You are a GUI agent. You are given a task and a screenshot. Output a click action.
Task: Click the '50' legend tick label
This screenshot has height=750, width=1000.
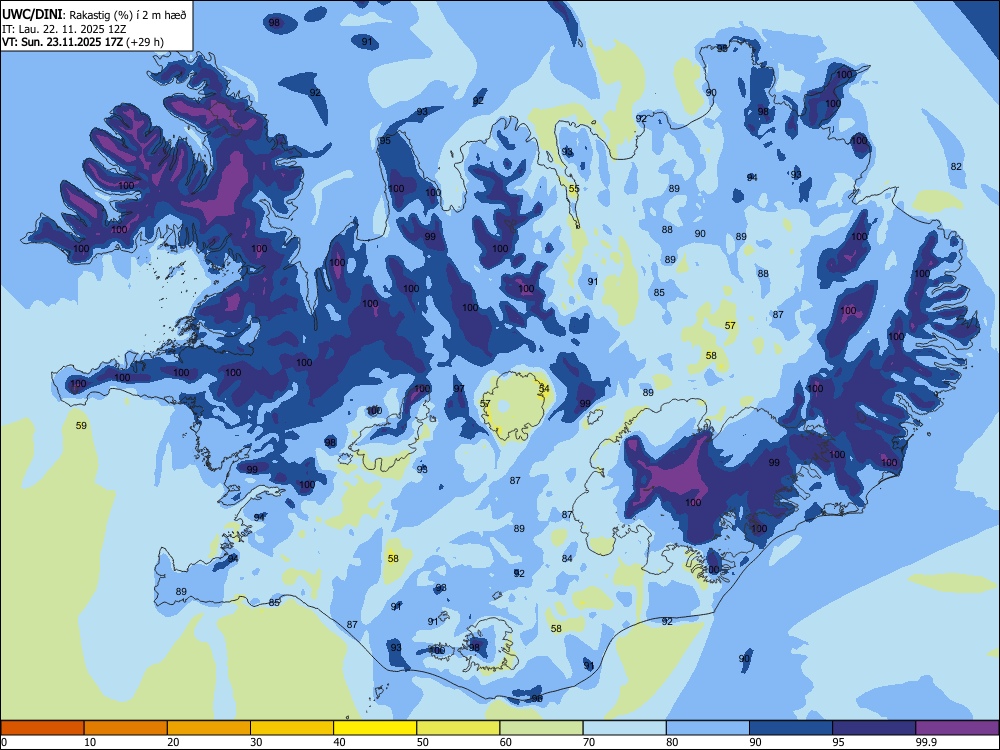[423, 742]
